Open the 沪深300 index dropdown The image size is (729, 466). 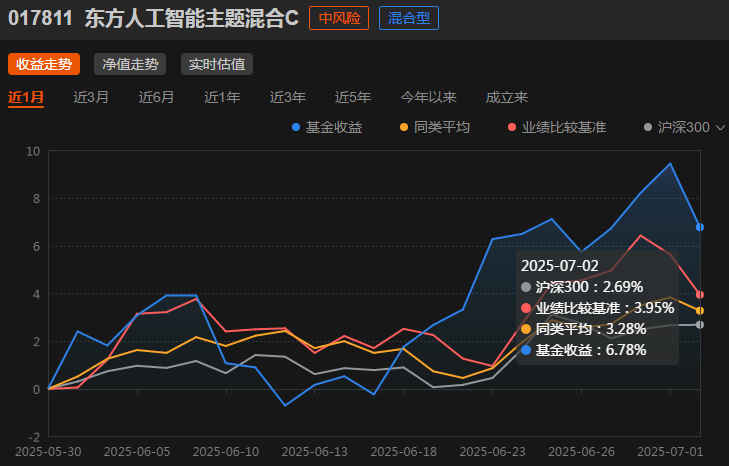tap(684, 127)
